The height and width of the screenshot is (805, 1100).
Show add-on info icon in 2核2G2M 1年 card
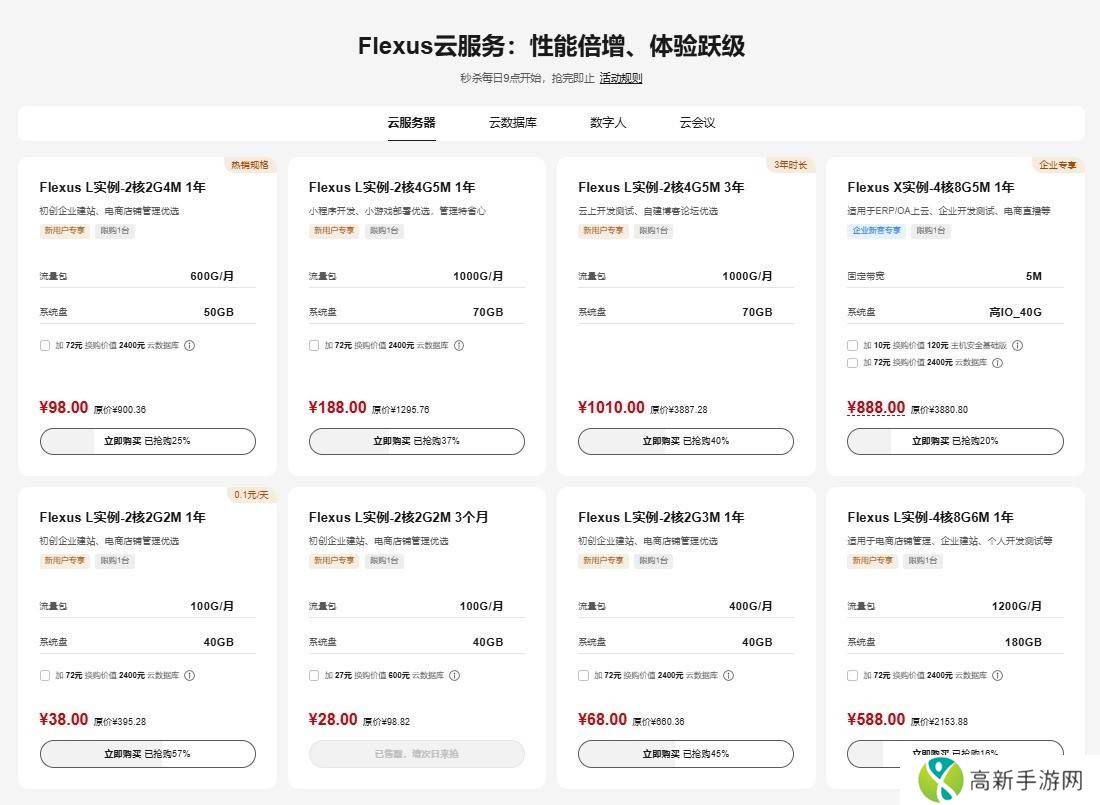point(190,676)
